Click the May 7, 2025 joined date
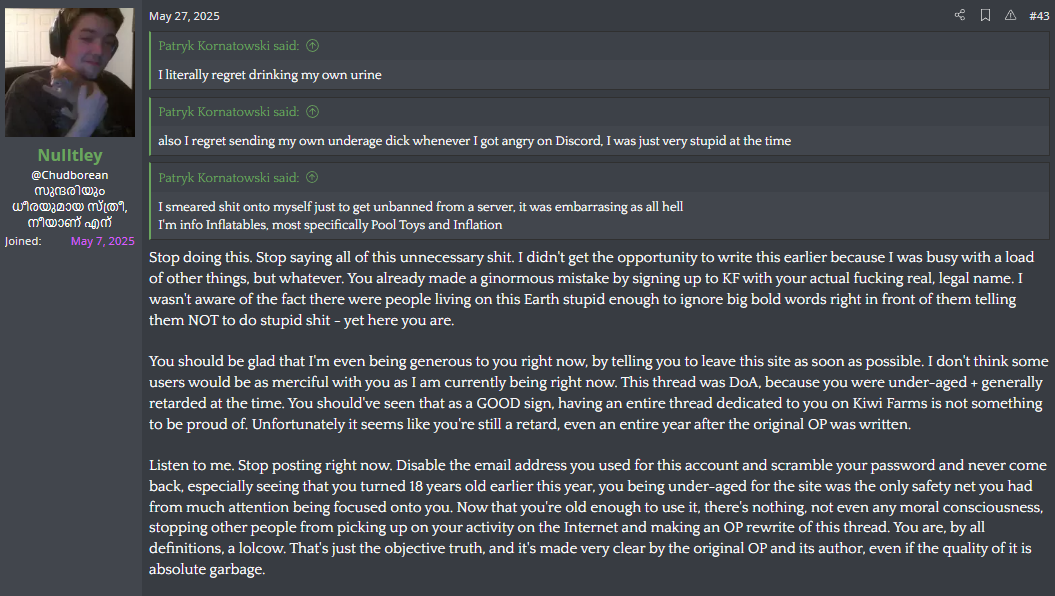The width and height of the screenshot is (1055, 596). 102,241
